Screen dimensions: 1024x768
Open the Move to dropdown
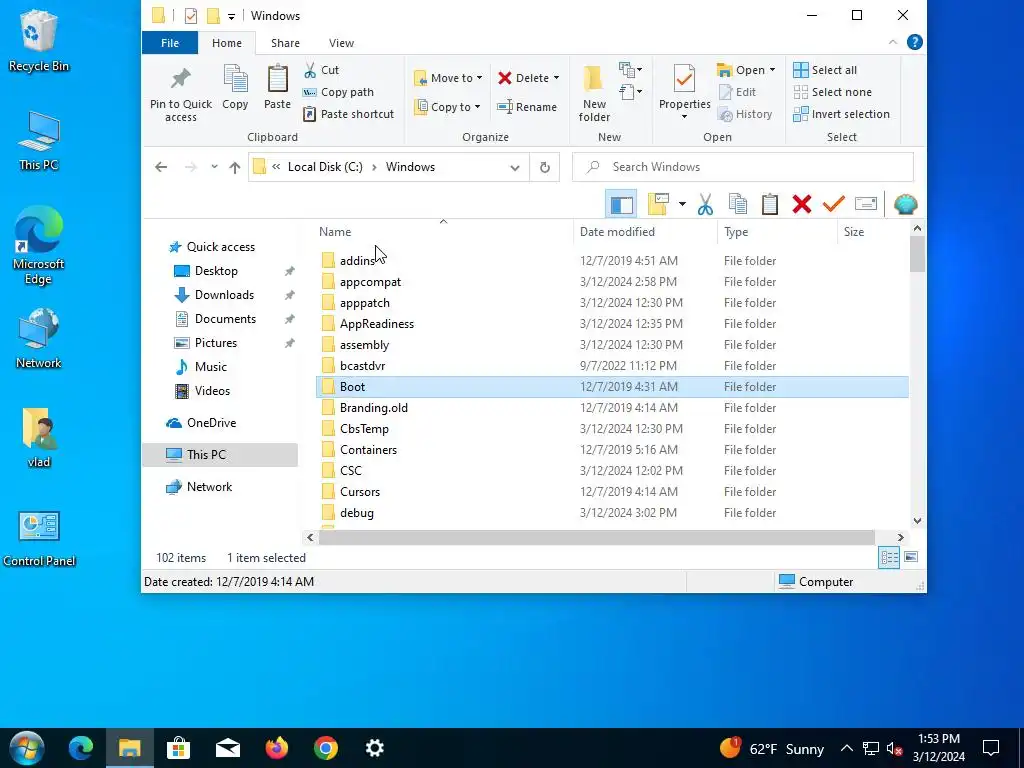448,78
